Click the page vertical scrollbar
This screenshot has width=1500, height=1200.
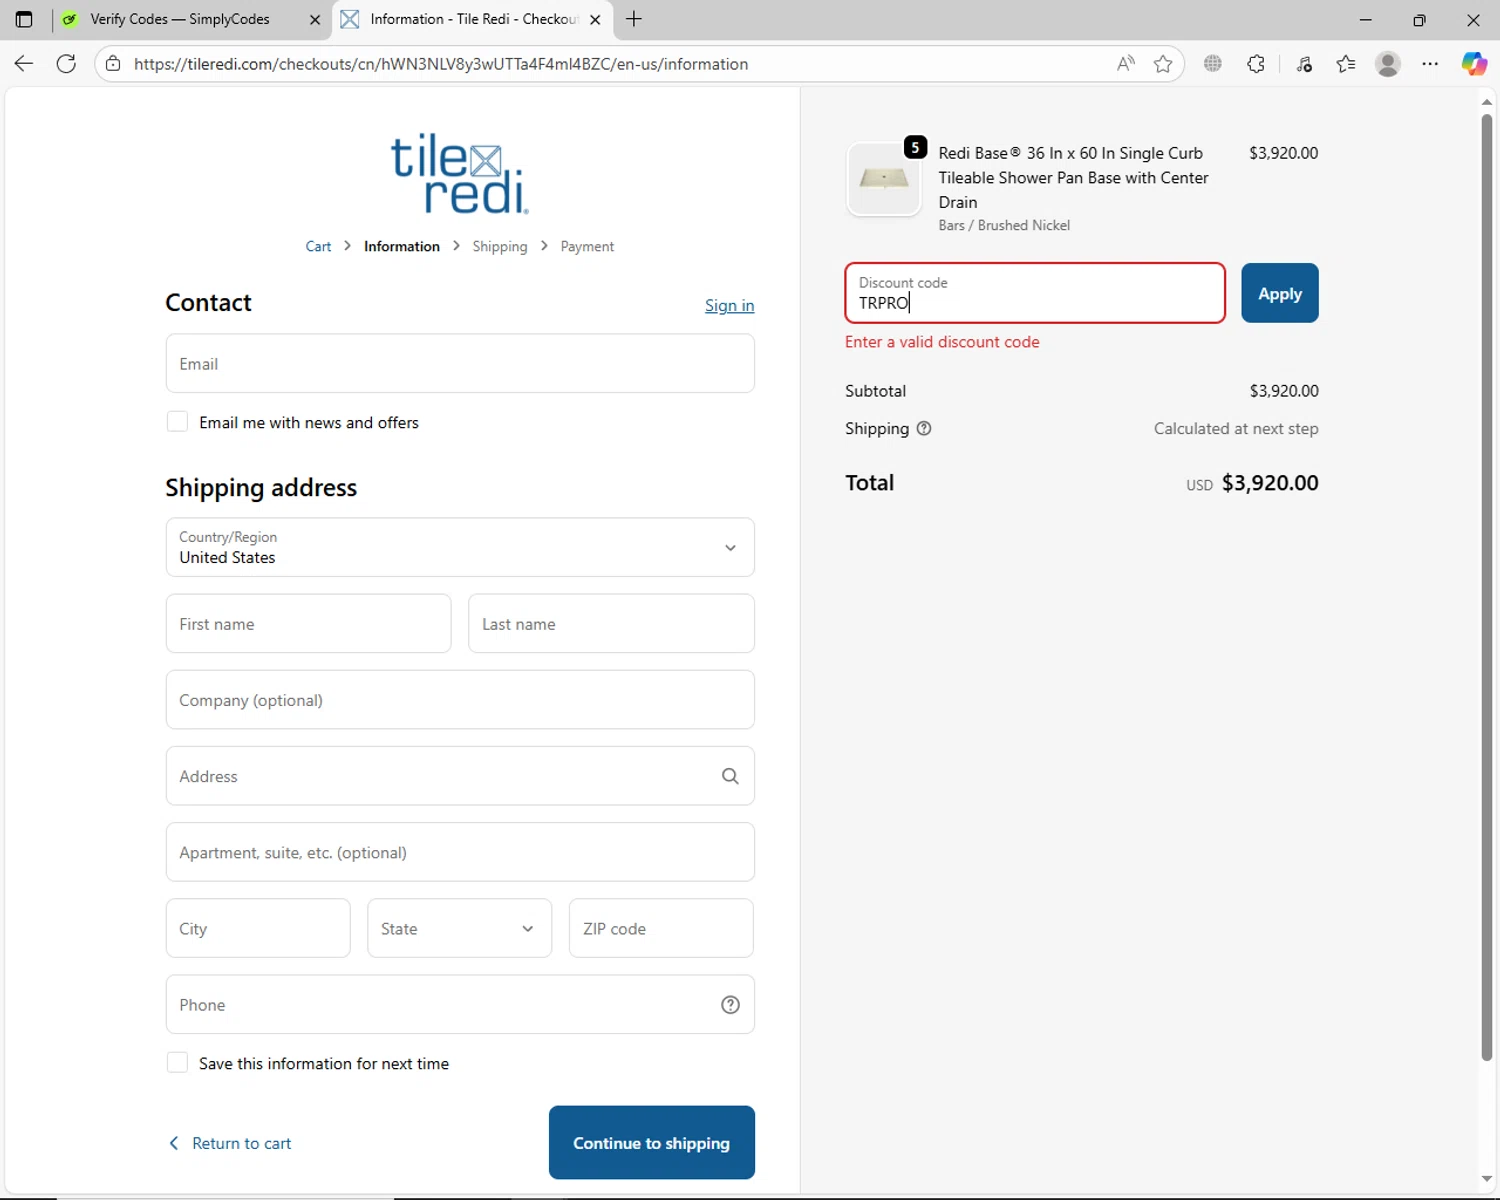1486,588
